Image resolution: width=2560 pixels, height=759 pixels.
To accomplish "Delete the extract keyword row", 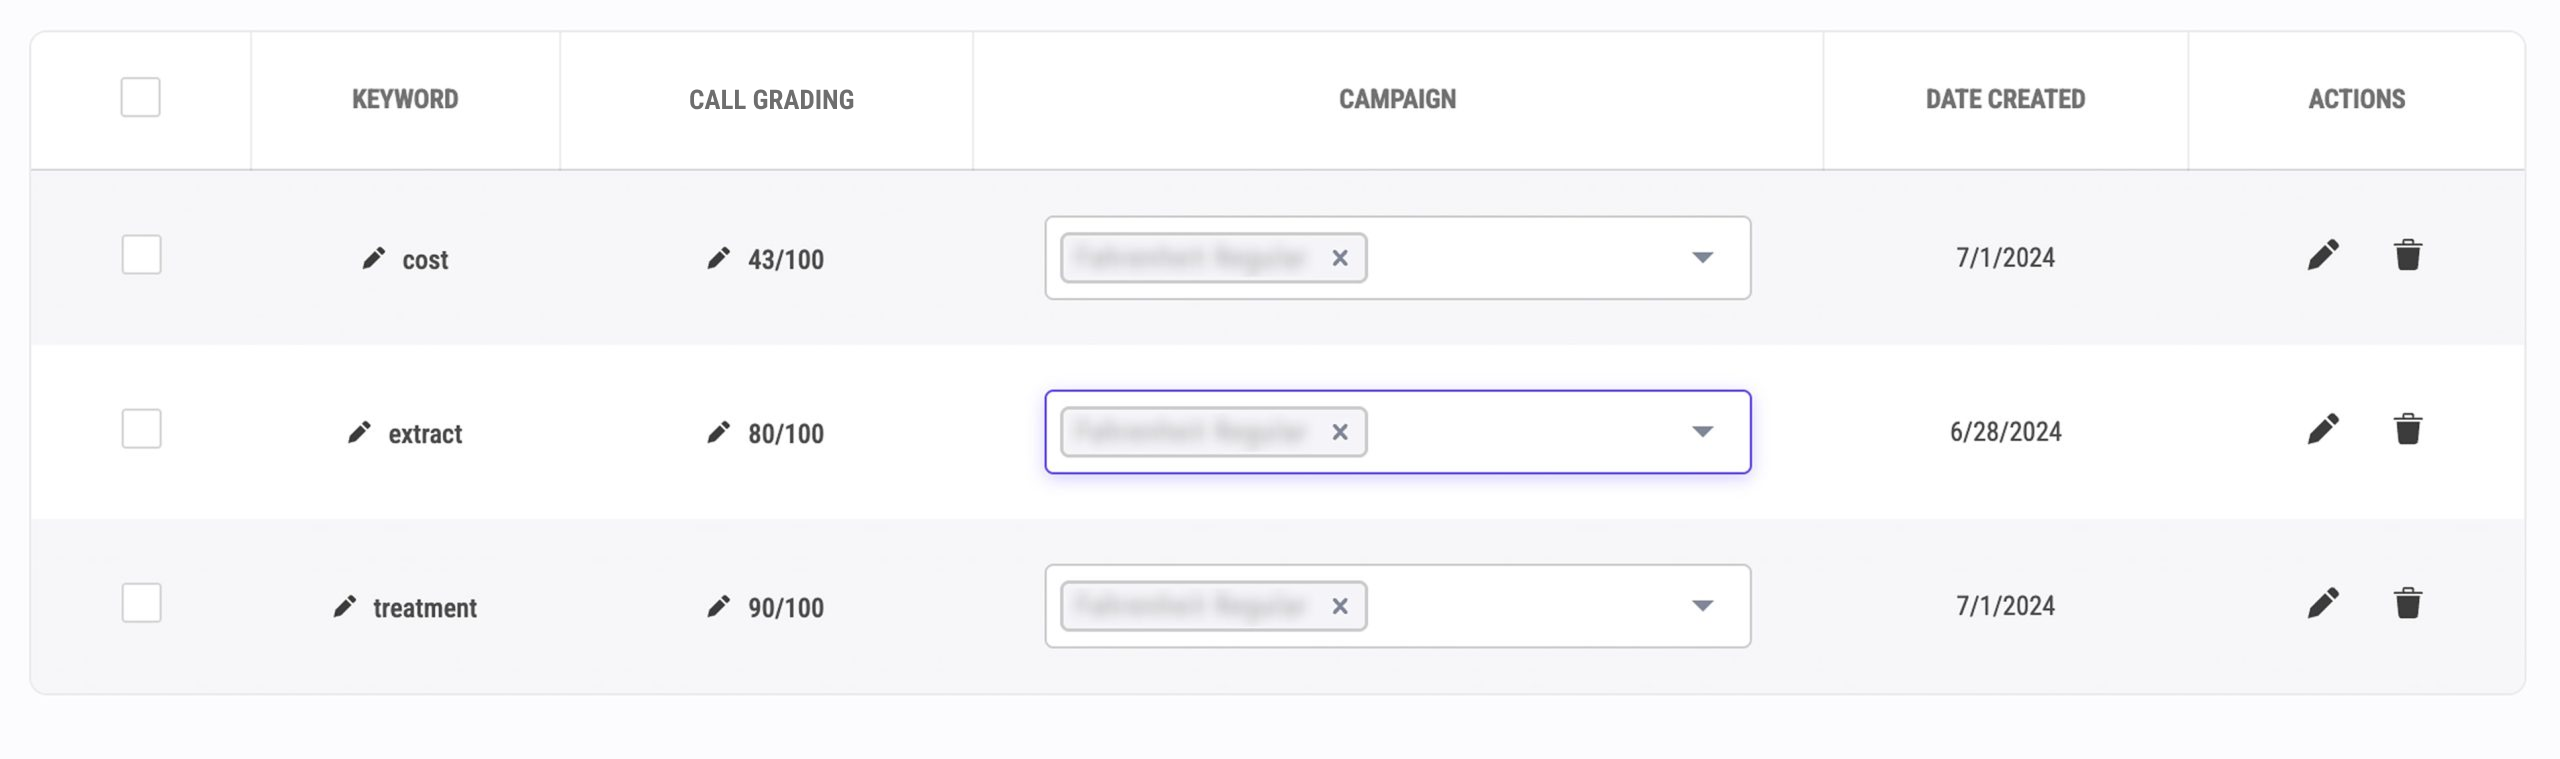I will click(2407, 430).
